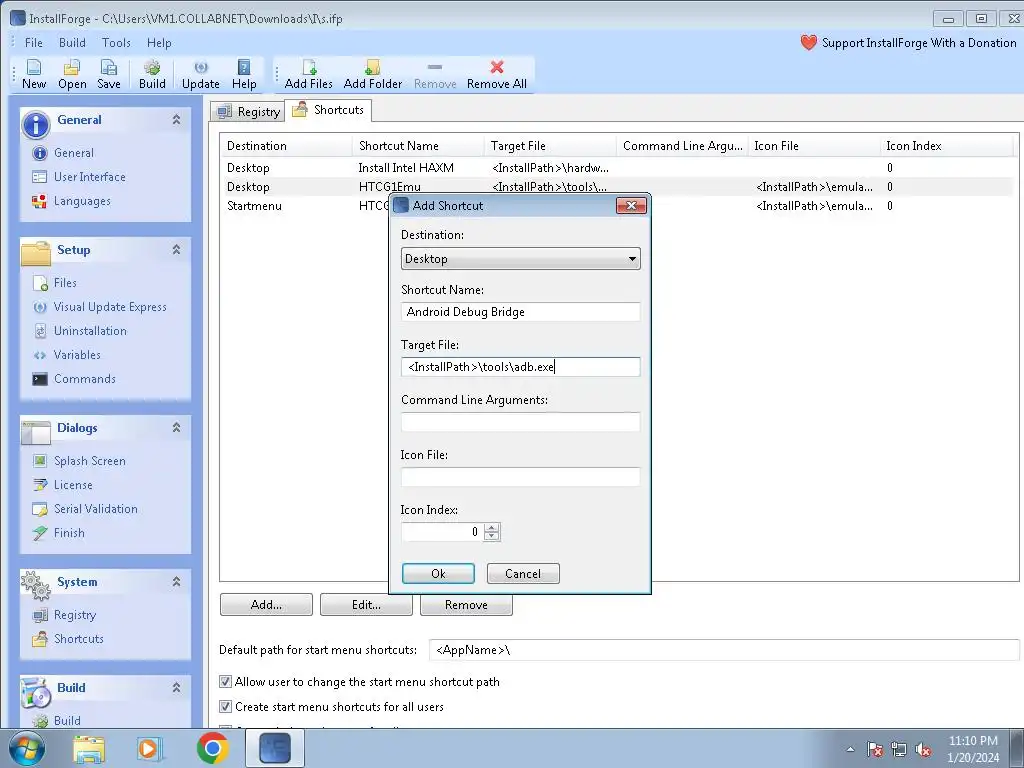
Task: Open Languages in sidebar
Action: 82,201
